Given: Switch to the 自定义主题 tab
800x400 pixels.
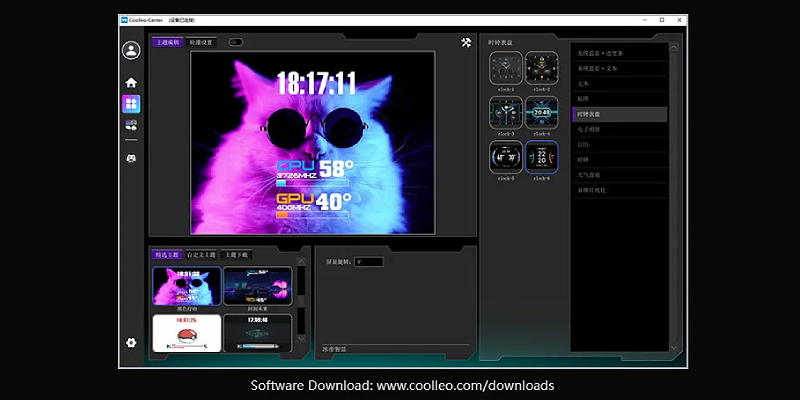Looking at the screenshot, I should point(202,255).
